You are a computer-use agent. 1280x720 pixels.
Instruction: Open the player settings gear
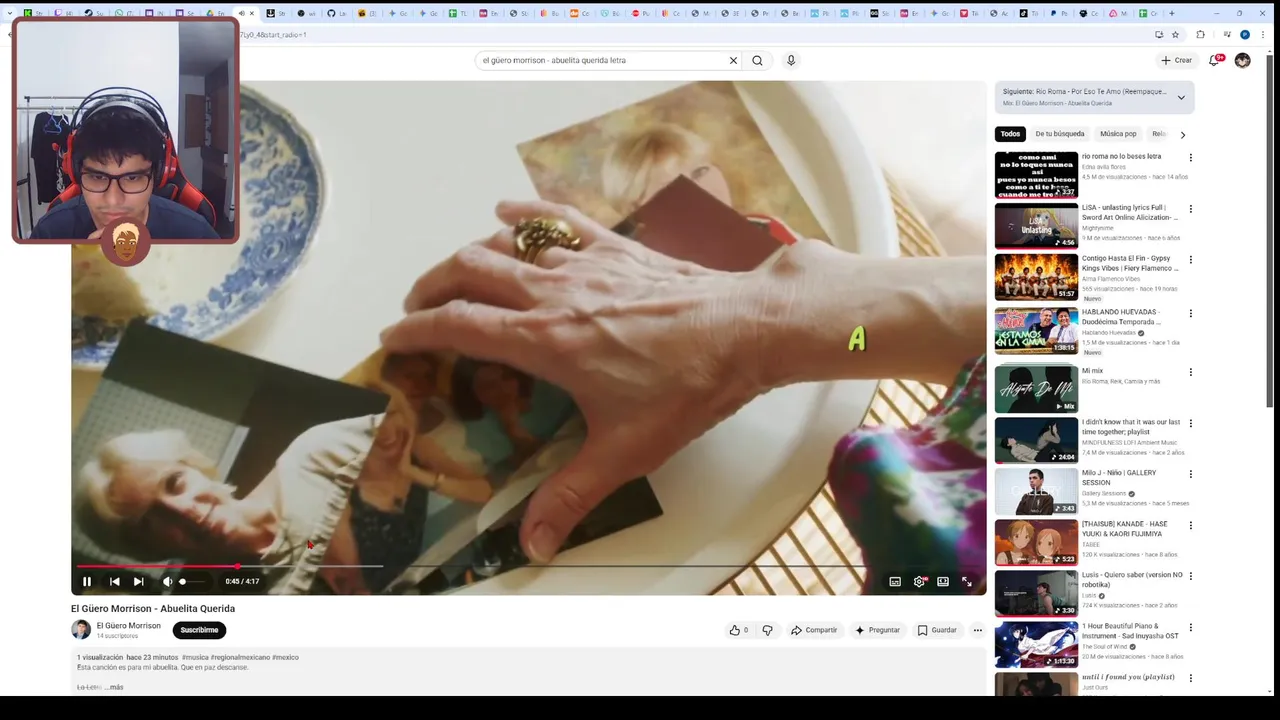coord(919,581)
